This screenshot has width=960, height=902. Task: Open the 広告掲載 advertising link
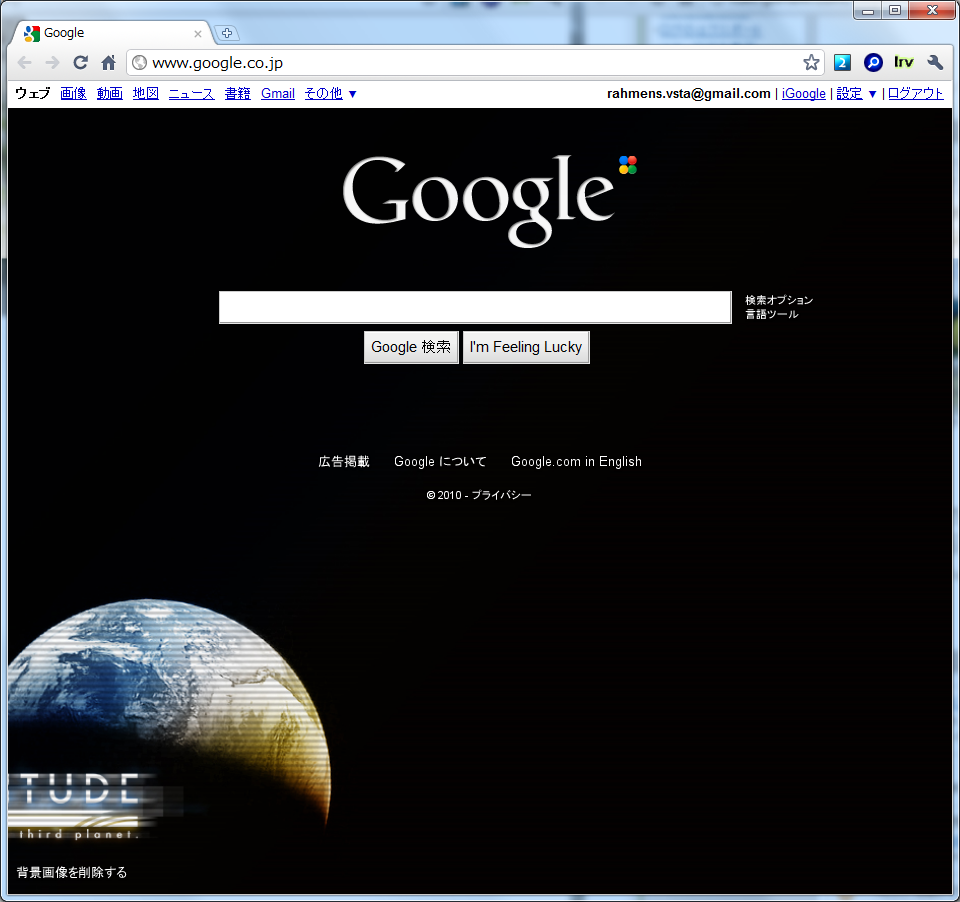[x=344, y=462]
